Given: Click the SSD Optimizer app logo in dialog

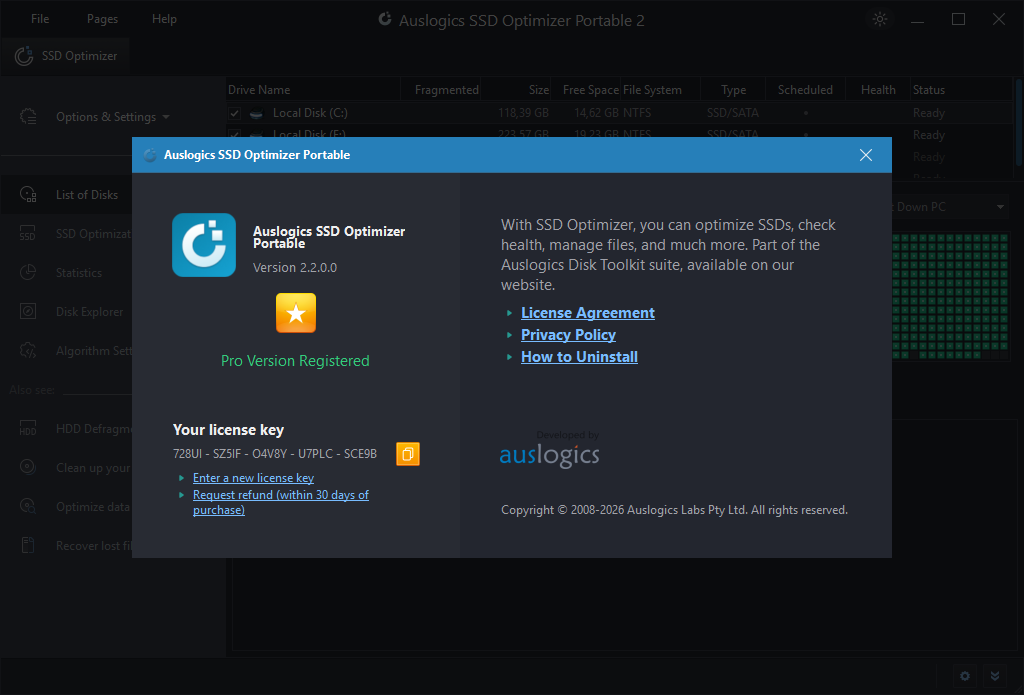Looking at the screenshot, I should point(204,245).
